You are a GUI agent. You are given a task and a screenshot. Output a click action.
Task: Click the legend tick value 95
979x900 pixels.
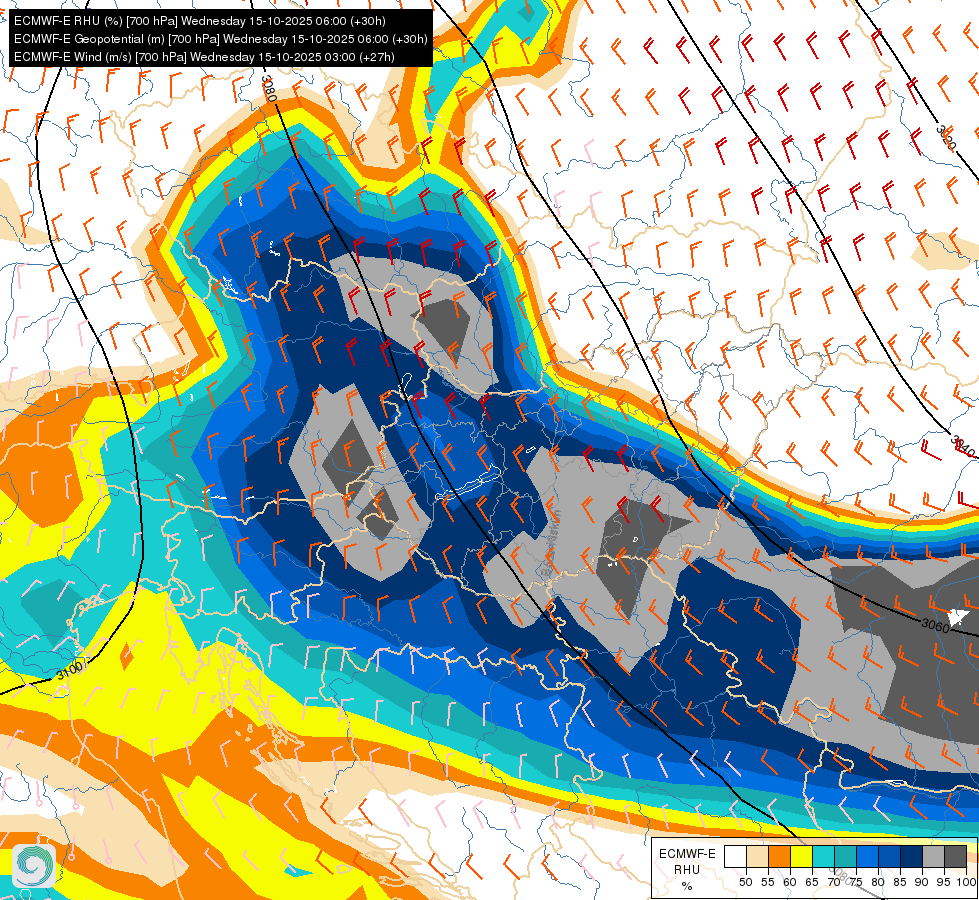point(944,883)
